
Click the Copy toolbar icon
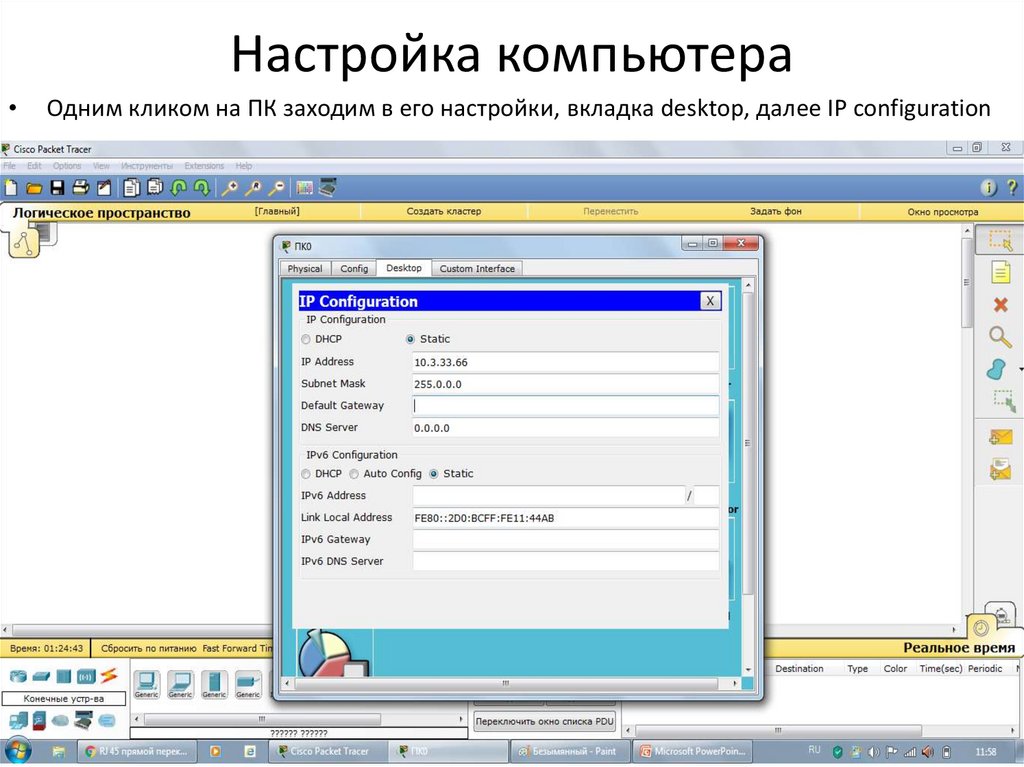[131, 188]
